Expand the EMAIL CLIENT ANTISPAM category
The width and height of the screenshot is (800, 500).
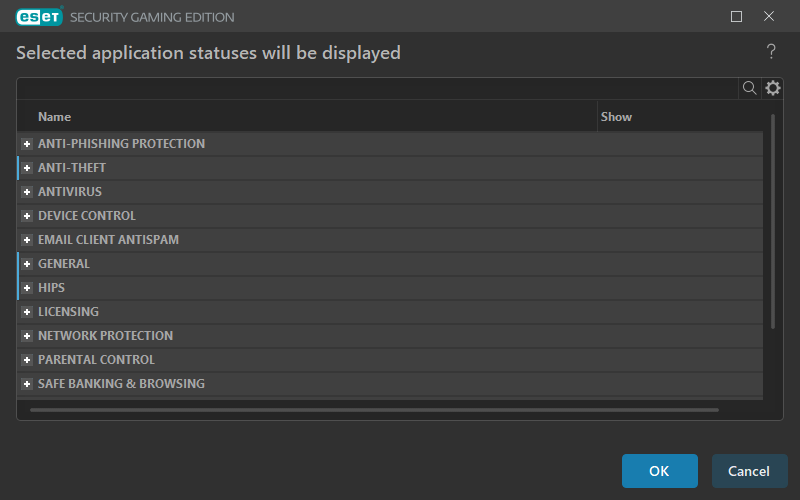pyautogui.click(x=27, y=240)
